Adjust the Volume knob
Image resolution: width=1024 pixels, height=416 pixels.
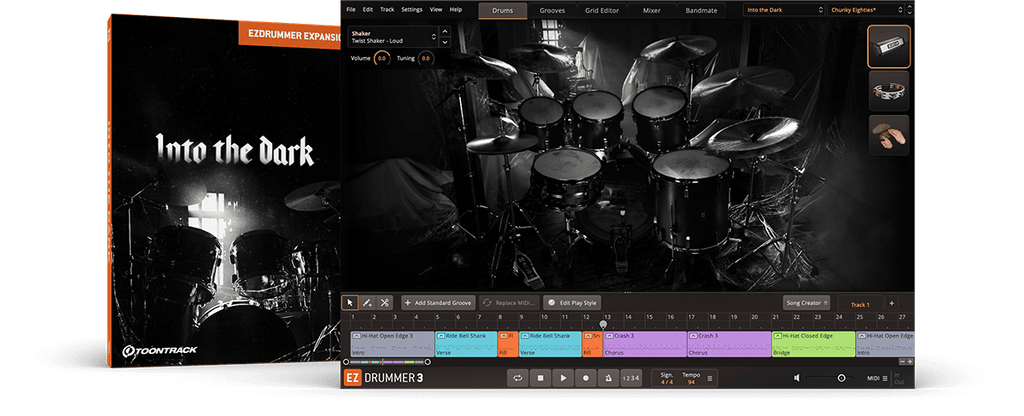(x=382, y=59)
